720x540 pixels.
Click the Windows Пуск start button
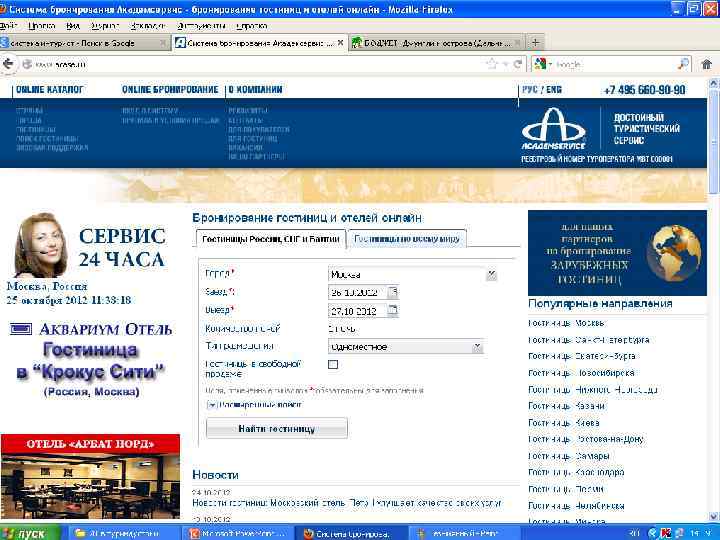pyautogui.click(x=30, y=533)
